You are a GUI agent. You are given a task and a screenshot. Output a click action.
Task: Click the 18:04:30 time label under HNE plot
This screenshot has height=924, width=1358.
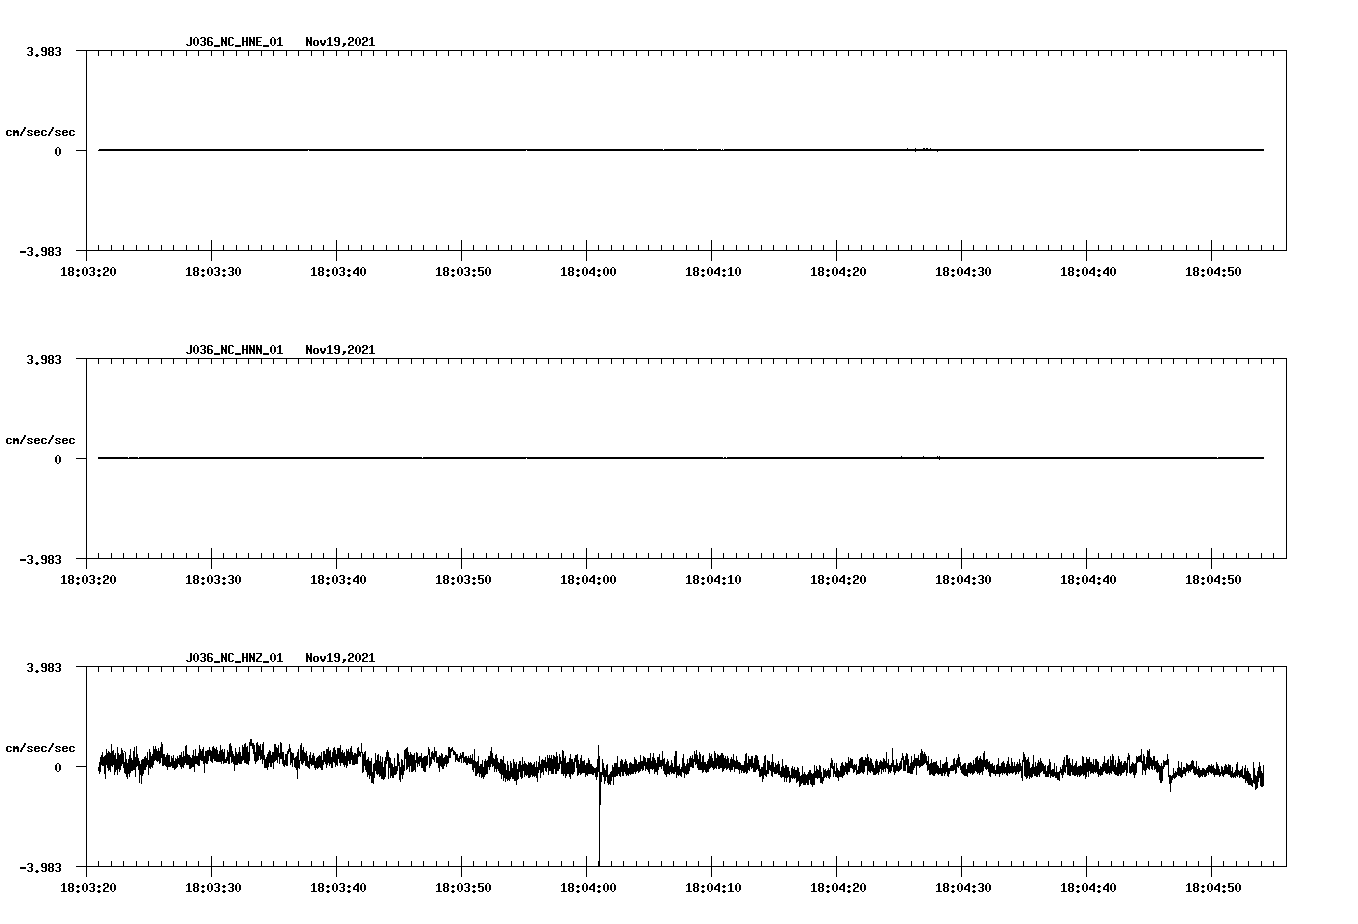coord(963,271)
